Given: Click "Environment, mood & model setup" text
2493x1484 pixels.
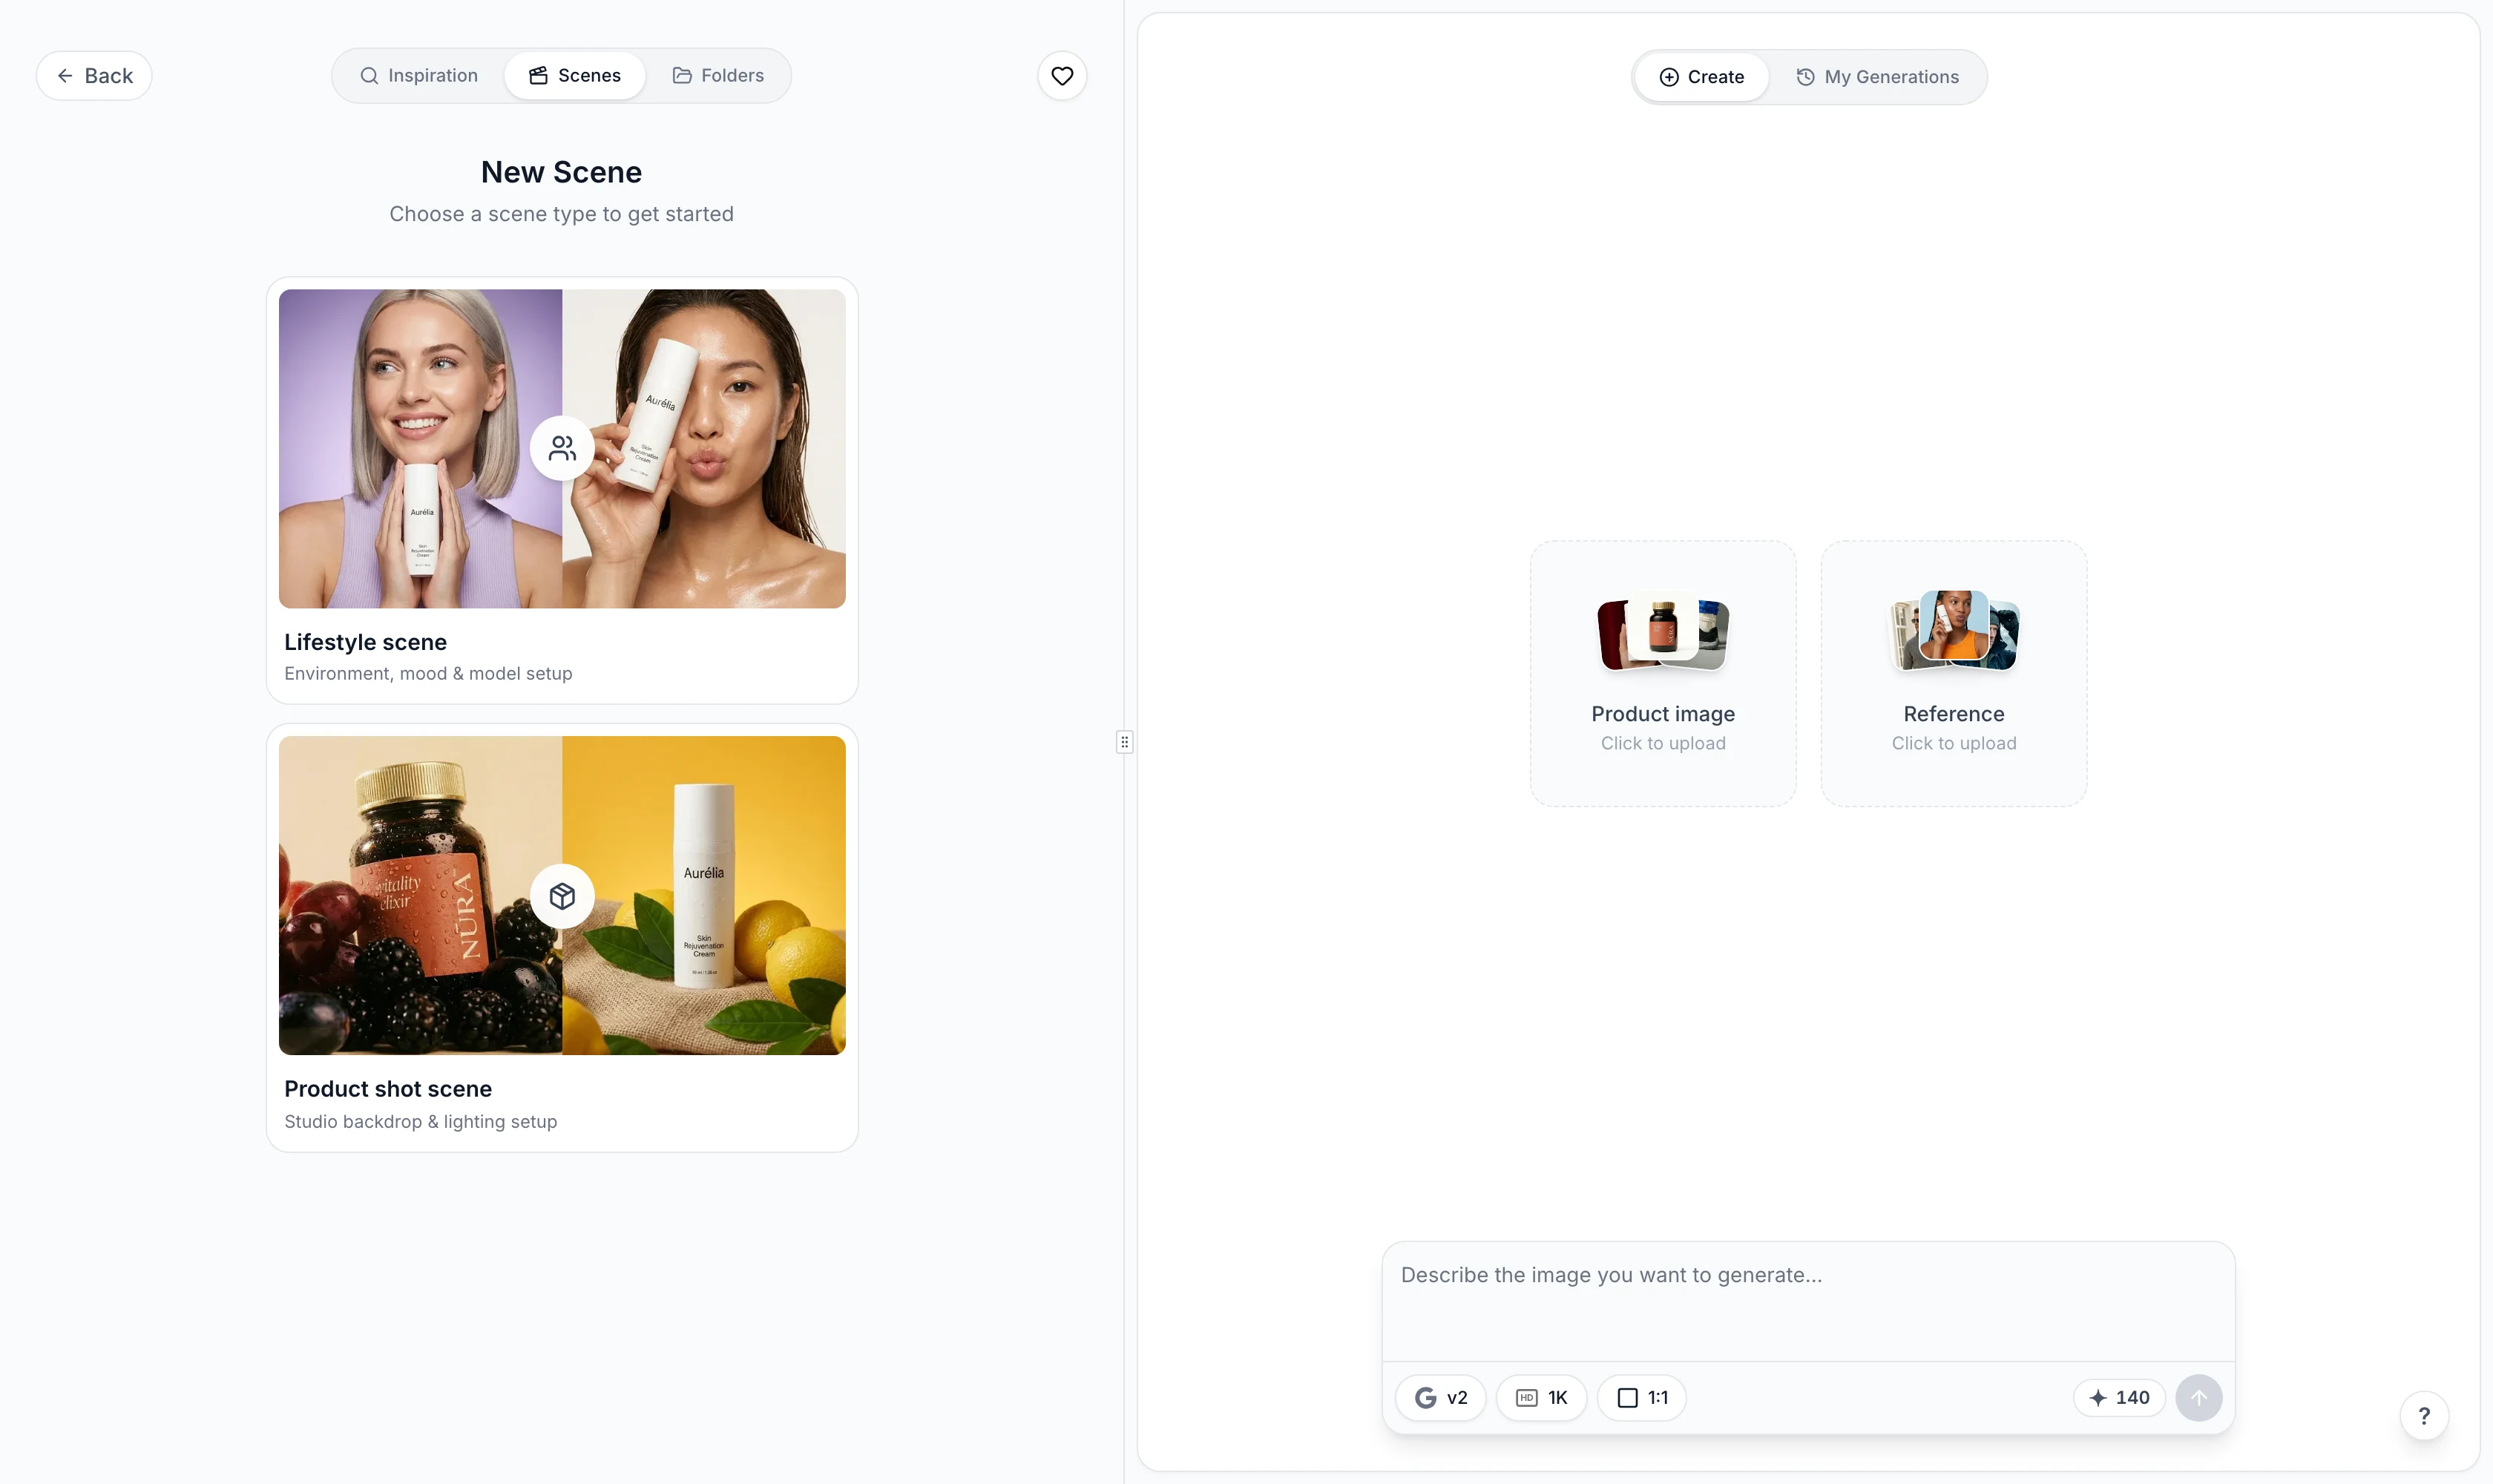Looking at the screenshot, I should (x=428, y=674).
